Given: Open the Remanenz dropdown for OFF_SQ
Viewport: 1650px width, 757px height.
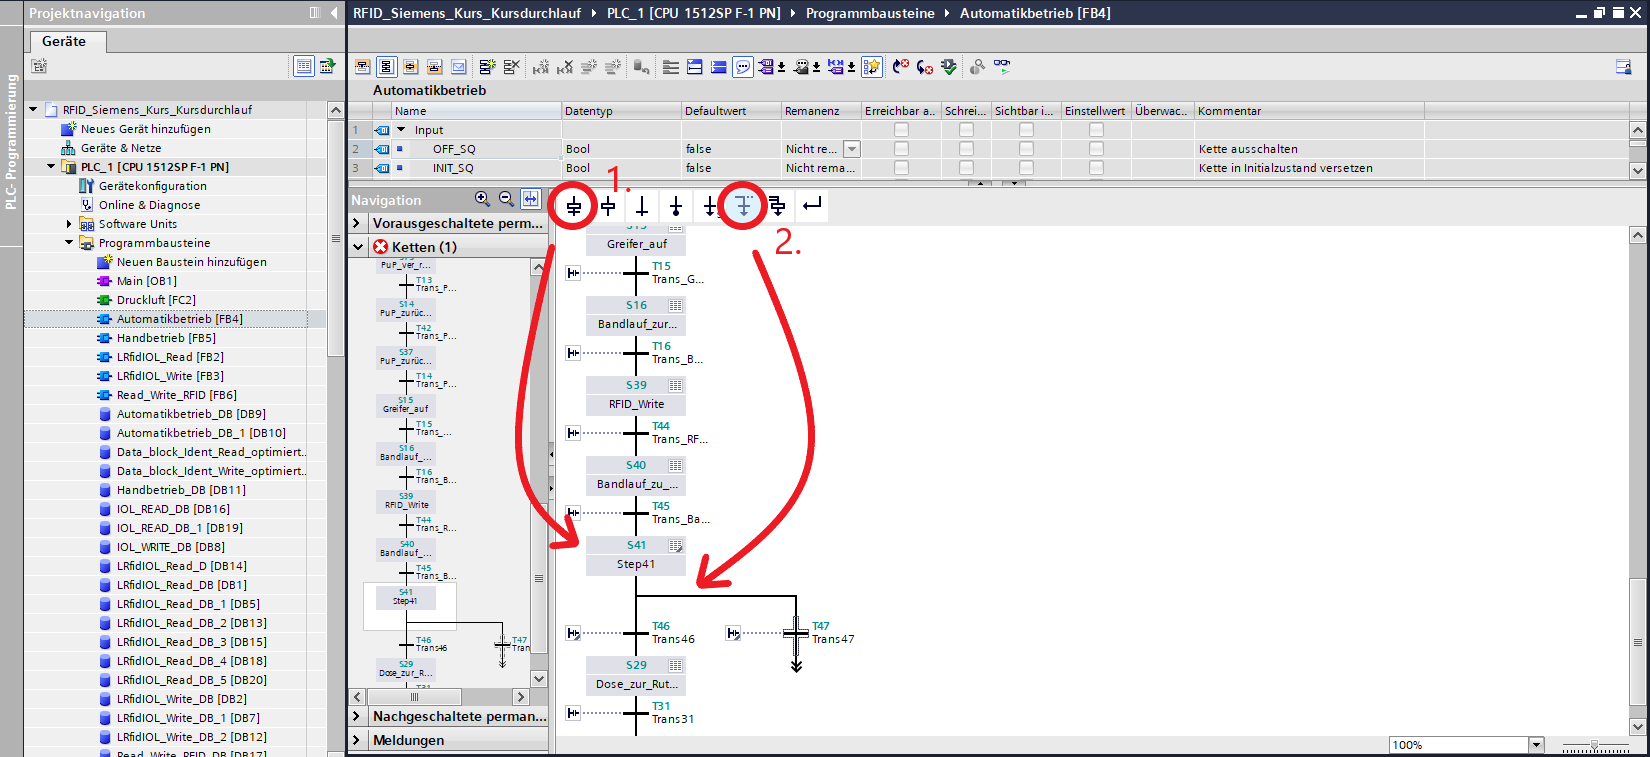Looking at the screenshot, I should (x=852, y=149).
